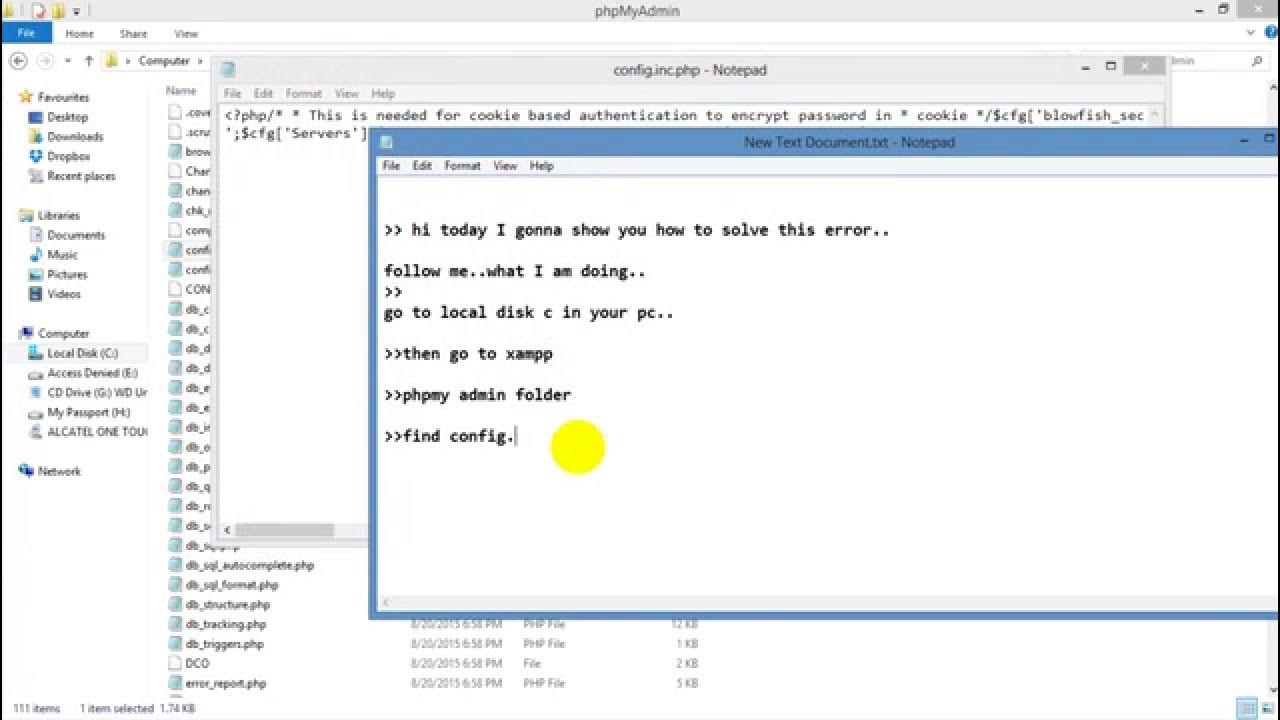Click the Explorer search box
1280x720 pixels.
(x=1219, y=61)
